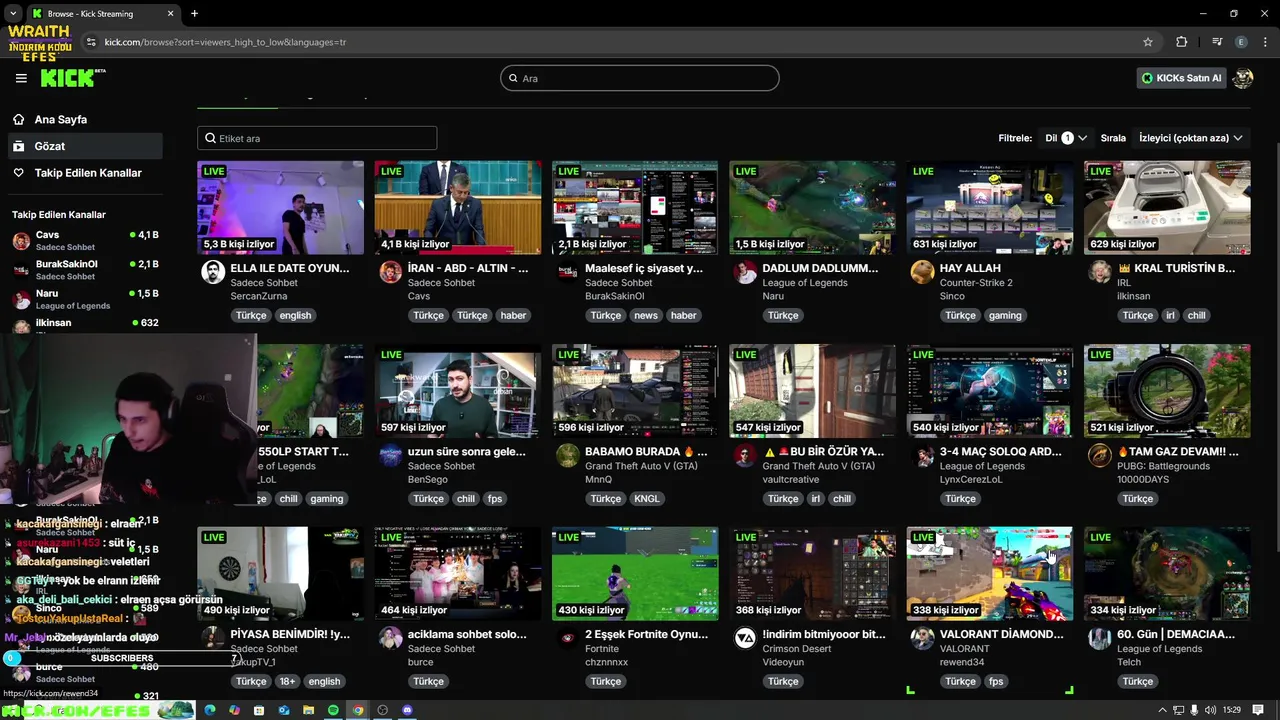Bookmark the page with the star icon
This screenshot has width=1280, height=720.
point(1148,42)
